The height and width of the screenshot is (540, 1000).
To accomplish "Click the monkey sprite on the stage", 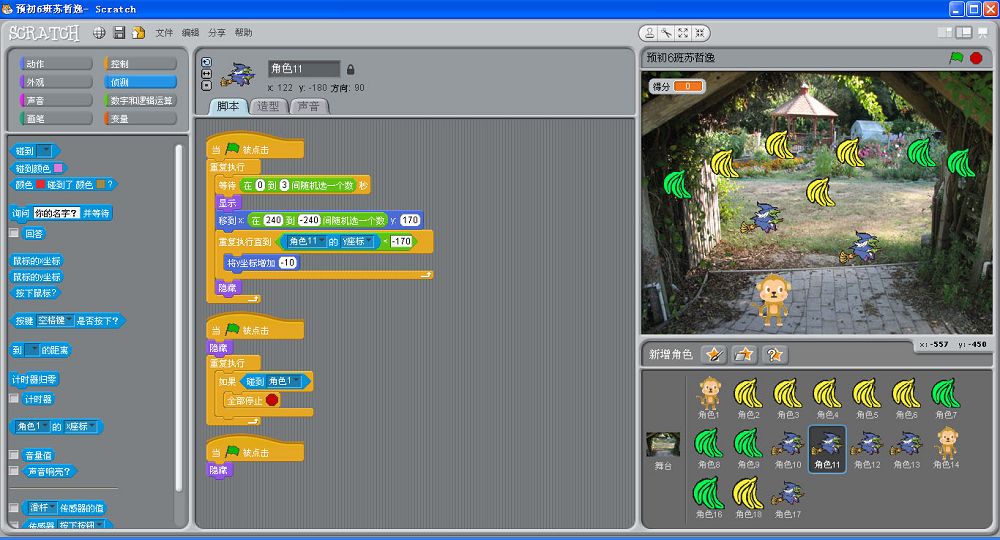I will (772, 299).
